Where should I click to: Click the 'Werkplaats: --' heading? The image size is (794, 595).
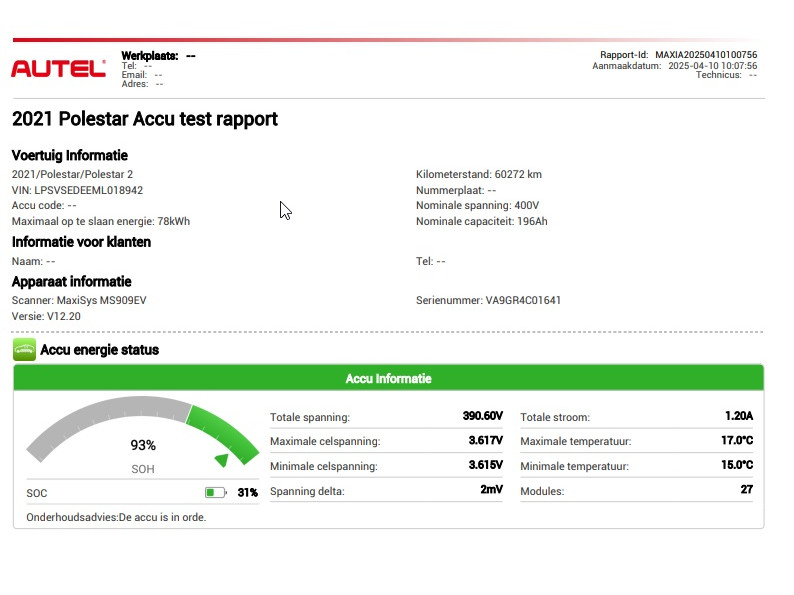coord(158,56)
